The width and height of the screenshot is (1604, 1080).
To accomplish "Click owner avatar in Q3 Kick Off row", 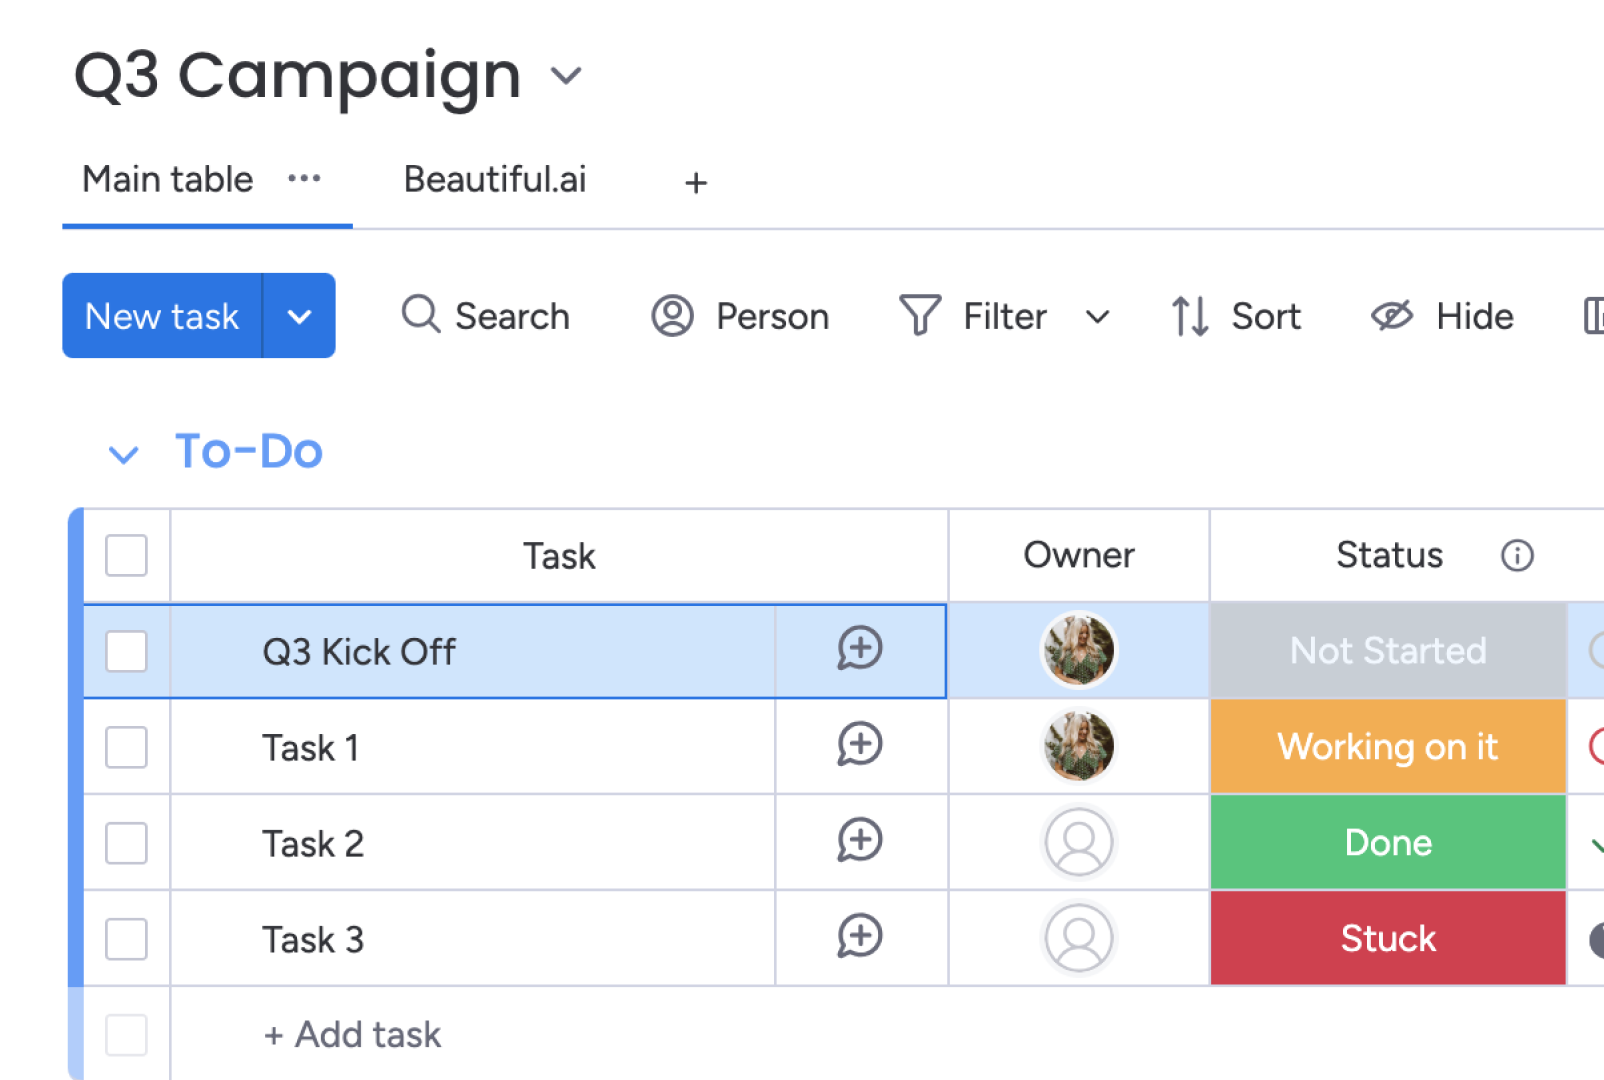I will (1079, 650).
